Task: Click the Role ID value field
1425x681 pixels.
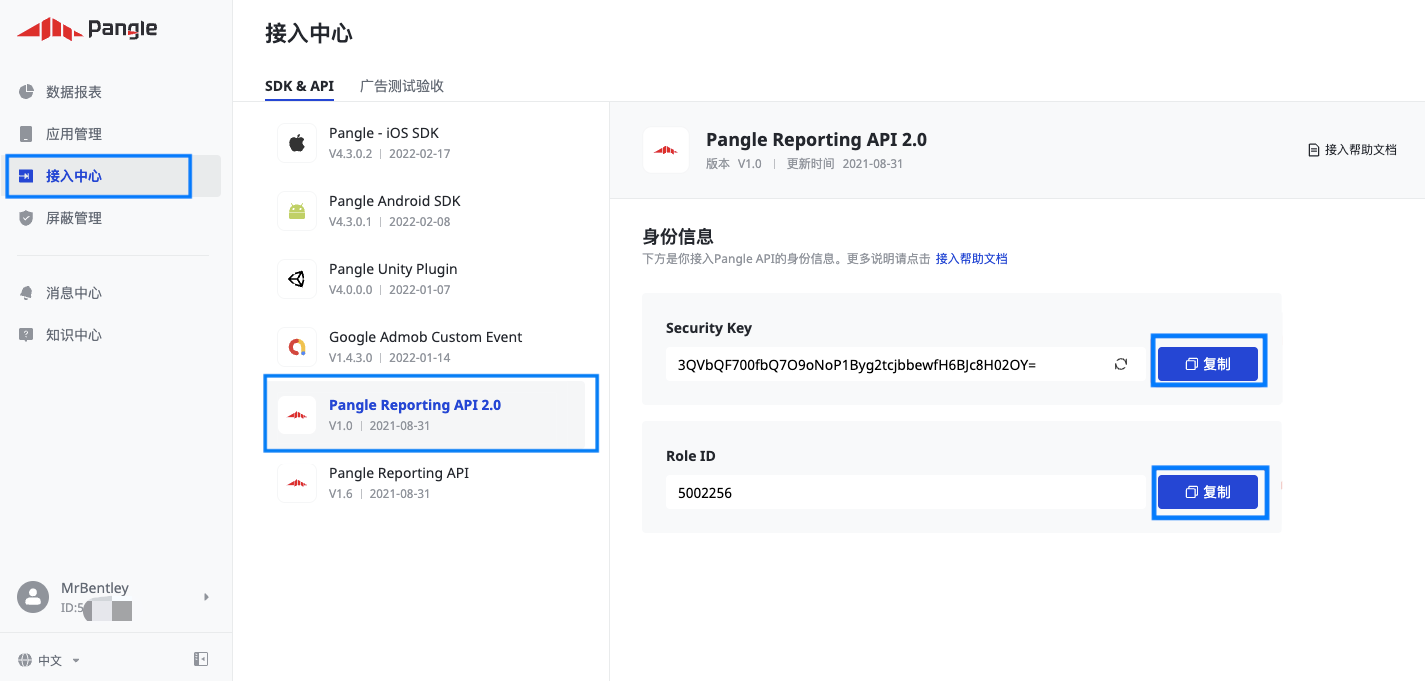Action: click(906, 492)
